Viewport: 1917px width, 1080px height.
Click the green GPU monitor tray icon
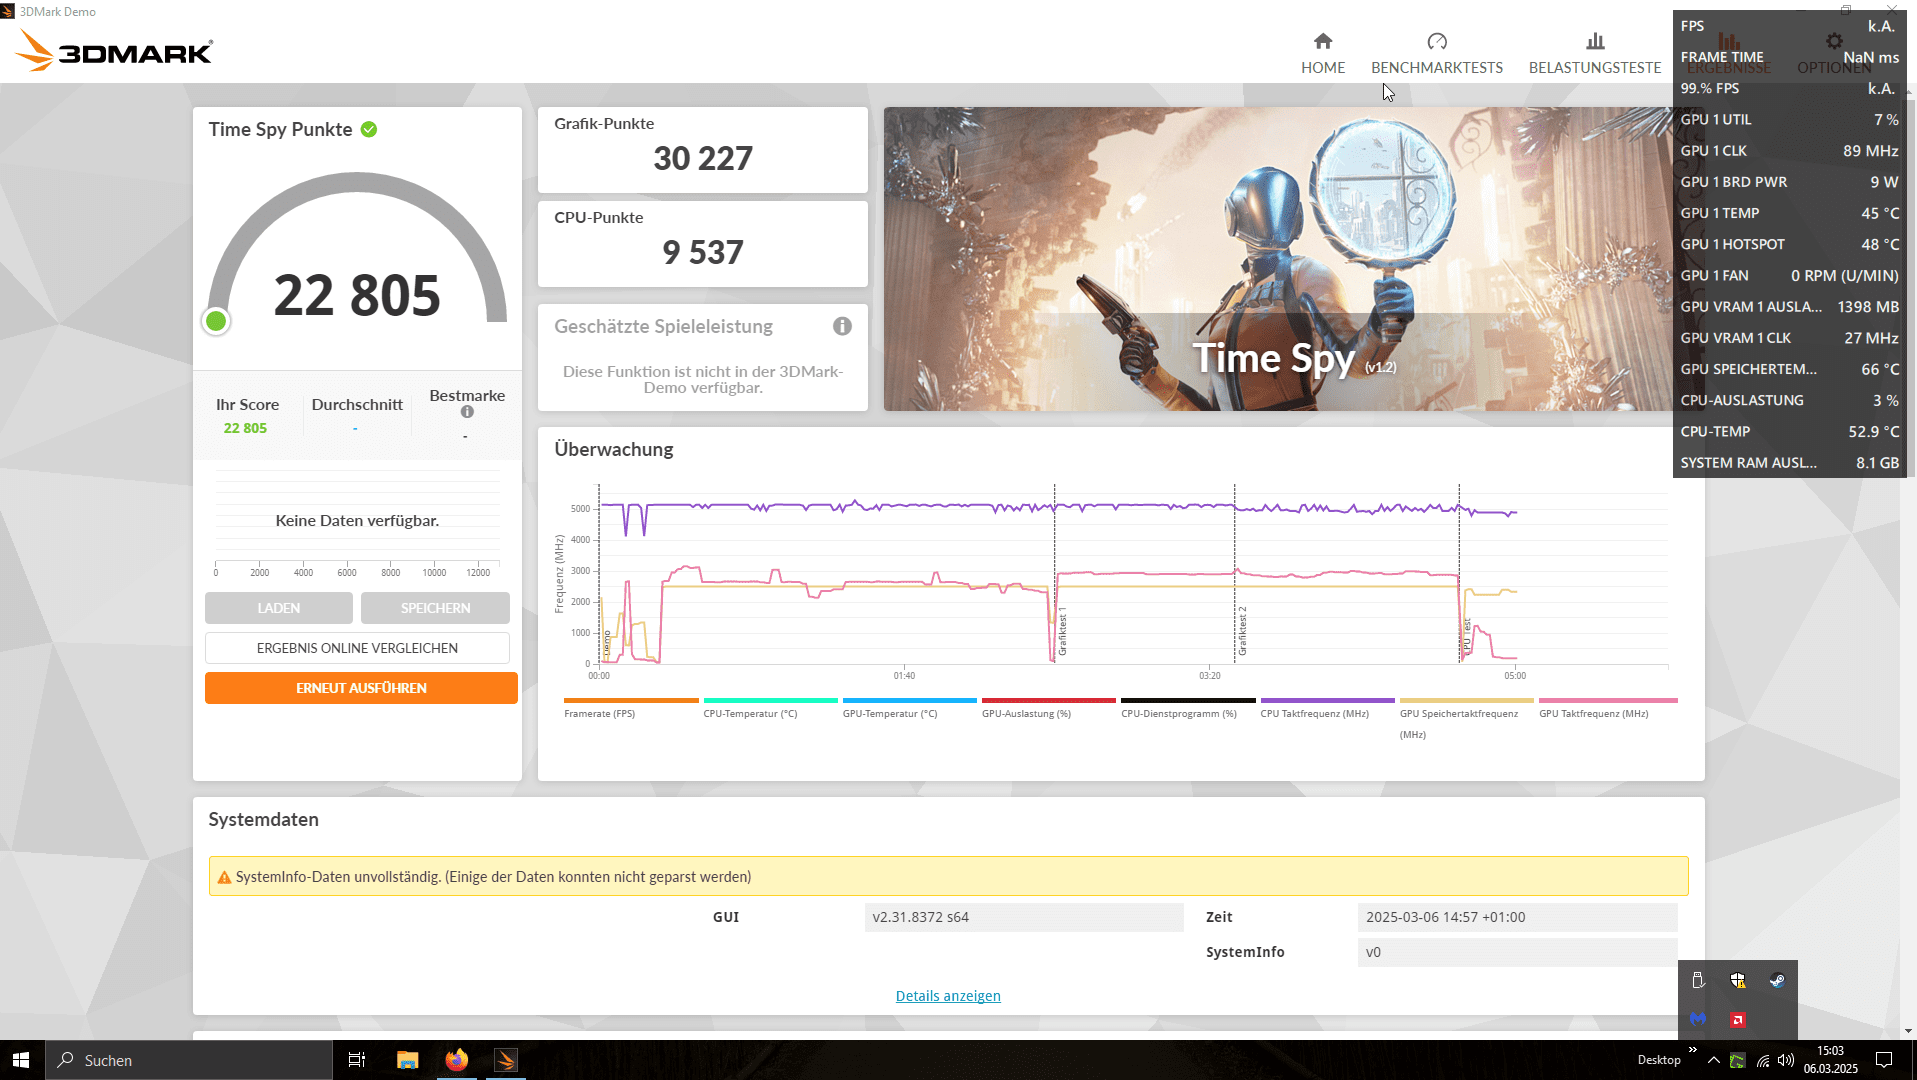coord(1738,1060)
